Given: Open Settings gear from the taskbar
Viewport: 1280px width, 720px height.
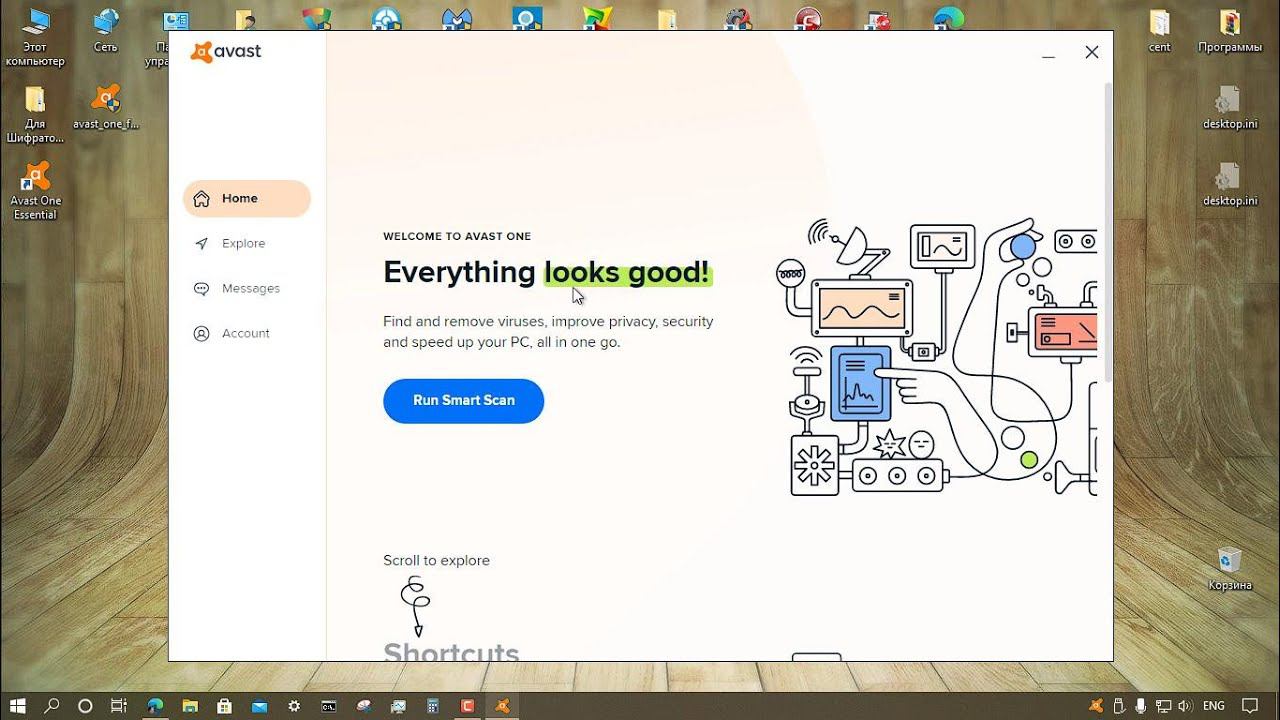Looking at the screenshot, I should [x=295, y=706].
